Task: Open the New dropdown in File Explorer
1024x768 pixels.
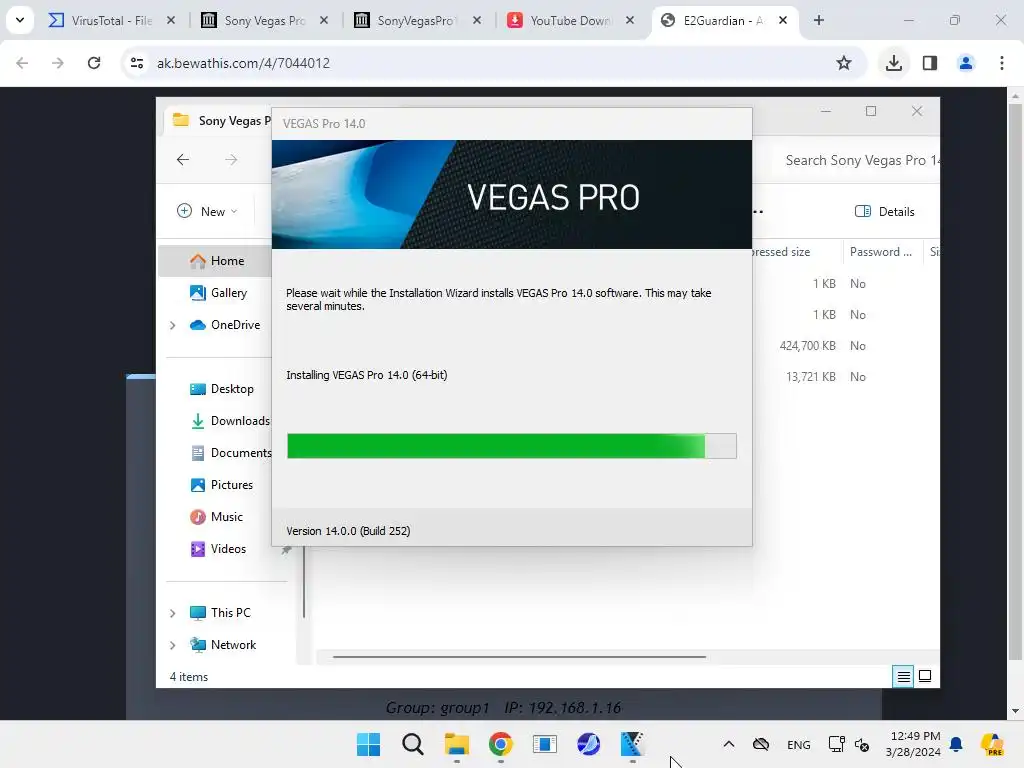Action: (207, 211)
